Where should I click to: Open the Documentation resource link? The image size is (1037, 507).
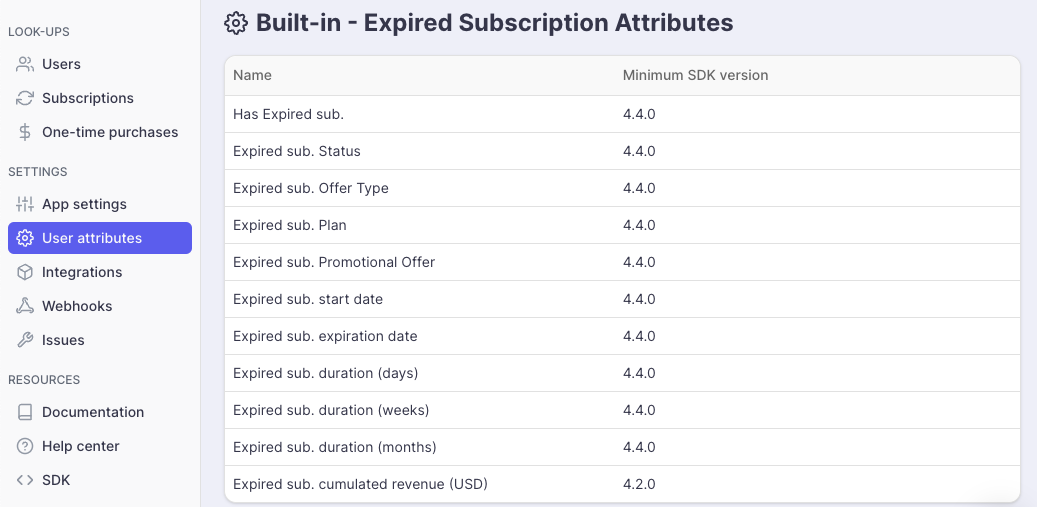click(93, 412)
